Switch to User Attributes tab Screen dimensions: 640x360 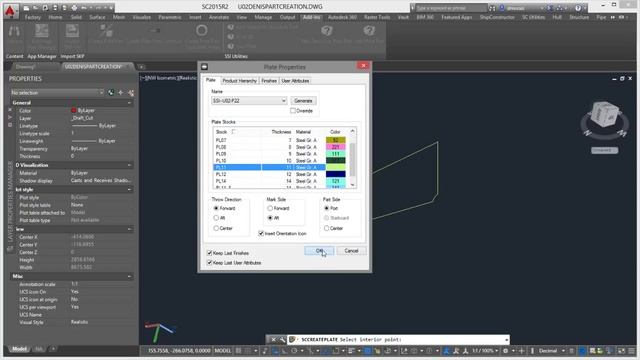click(x=295, y=81)
